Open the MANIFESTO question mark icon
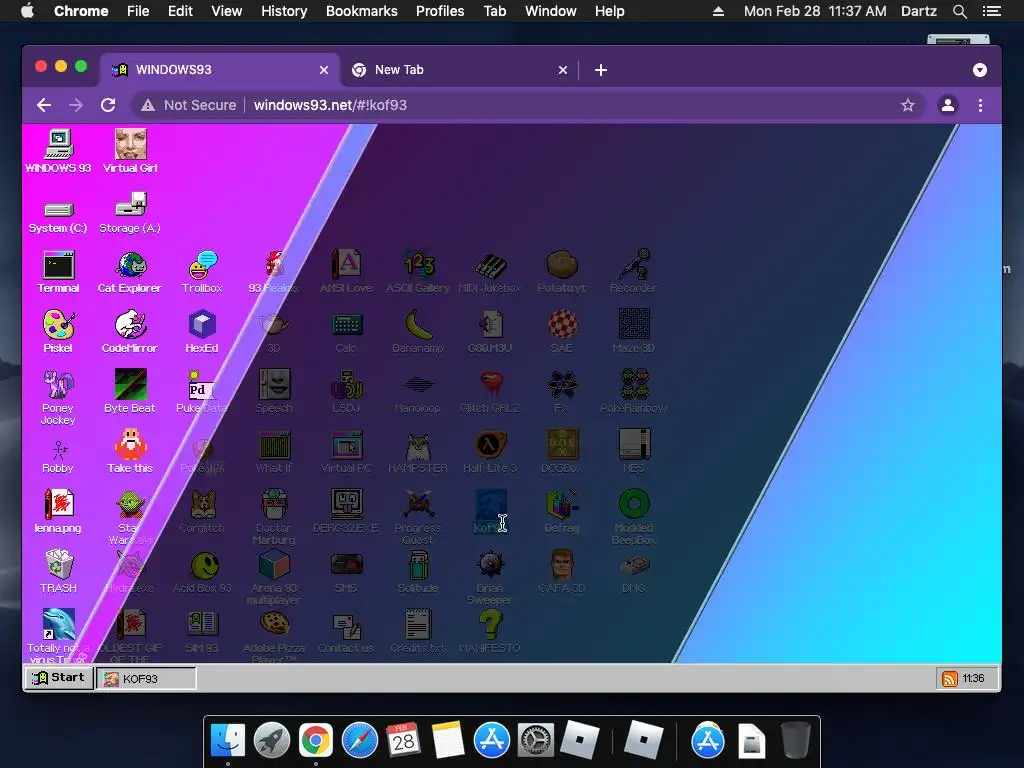The width and height of the screenshot is (1024, 768). pos(490,632)
